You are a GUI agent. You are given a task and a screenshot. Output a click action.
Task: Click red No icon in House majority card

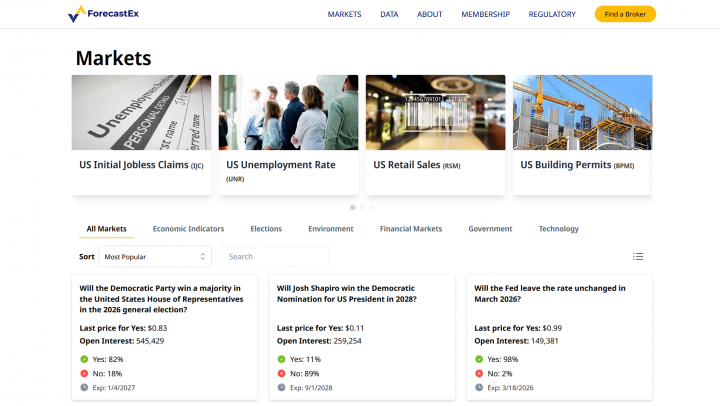point(84,373)
